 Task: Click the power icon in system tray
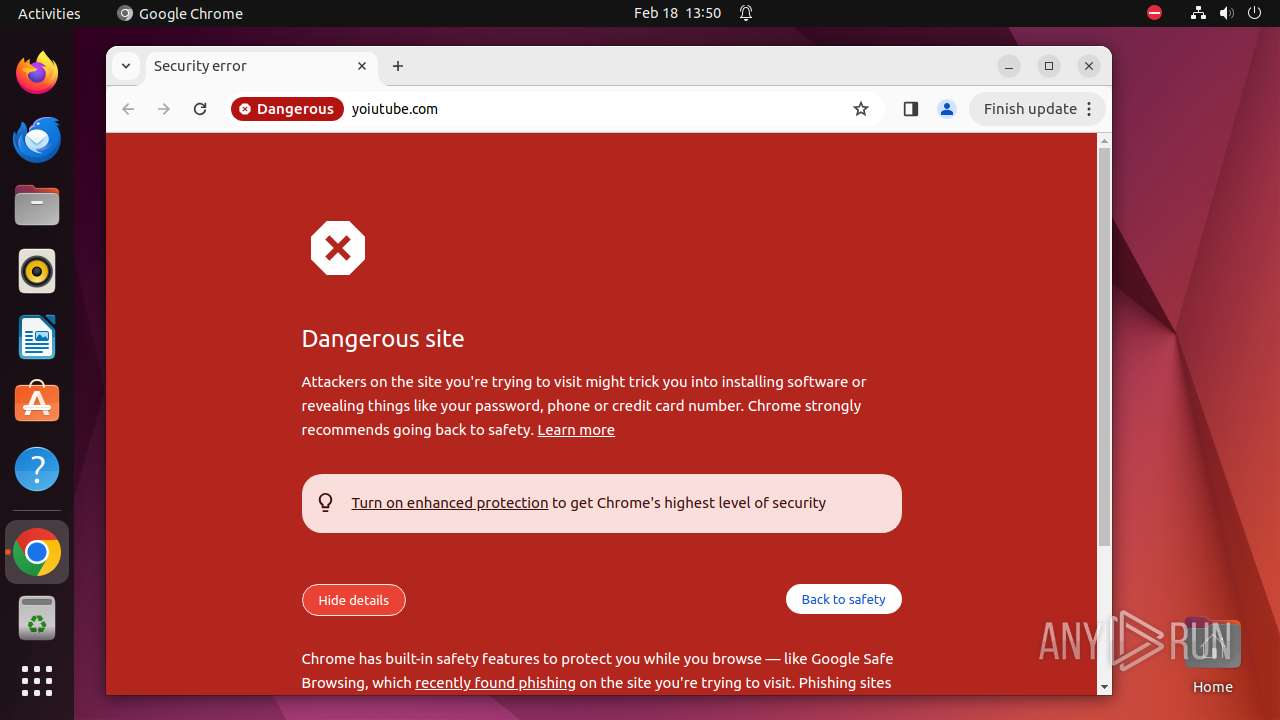pos(1254,13)
